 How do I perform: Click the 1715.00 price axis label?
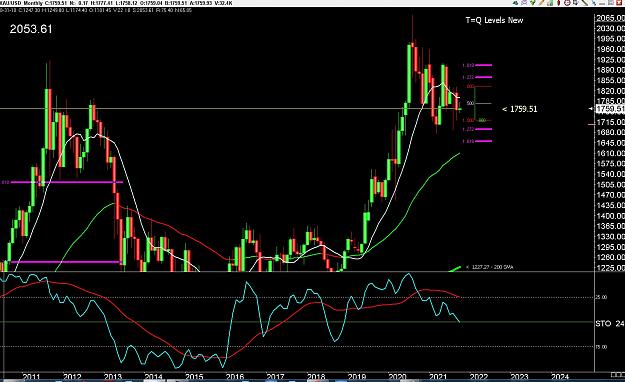(x=610, y=122)
